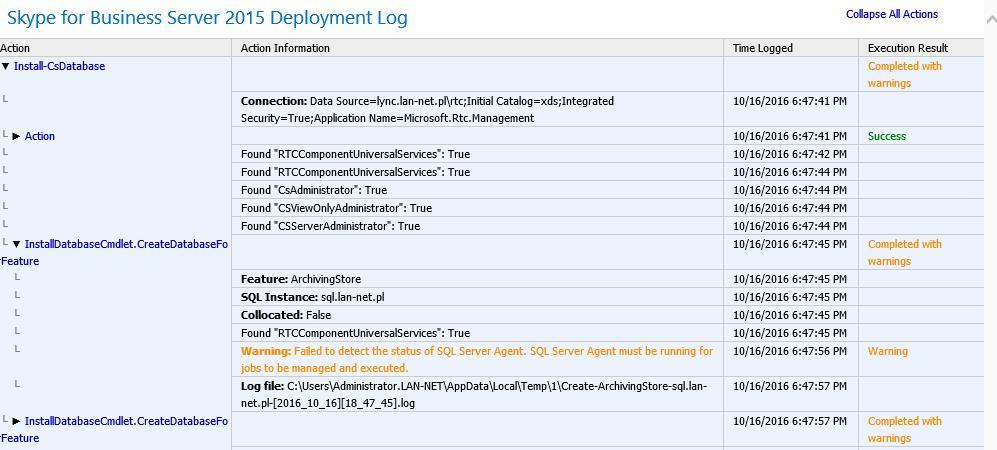
Task: Expand the Action row triangle
Action: 17,136
